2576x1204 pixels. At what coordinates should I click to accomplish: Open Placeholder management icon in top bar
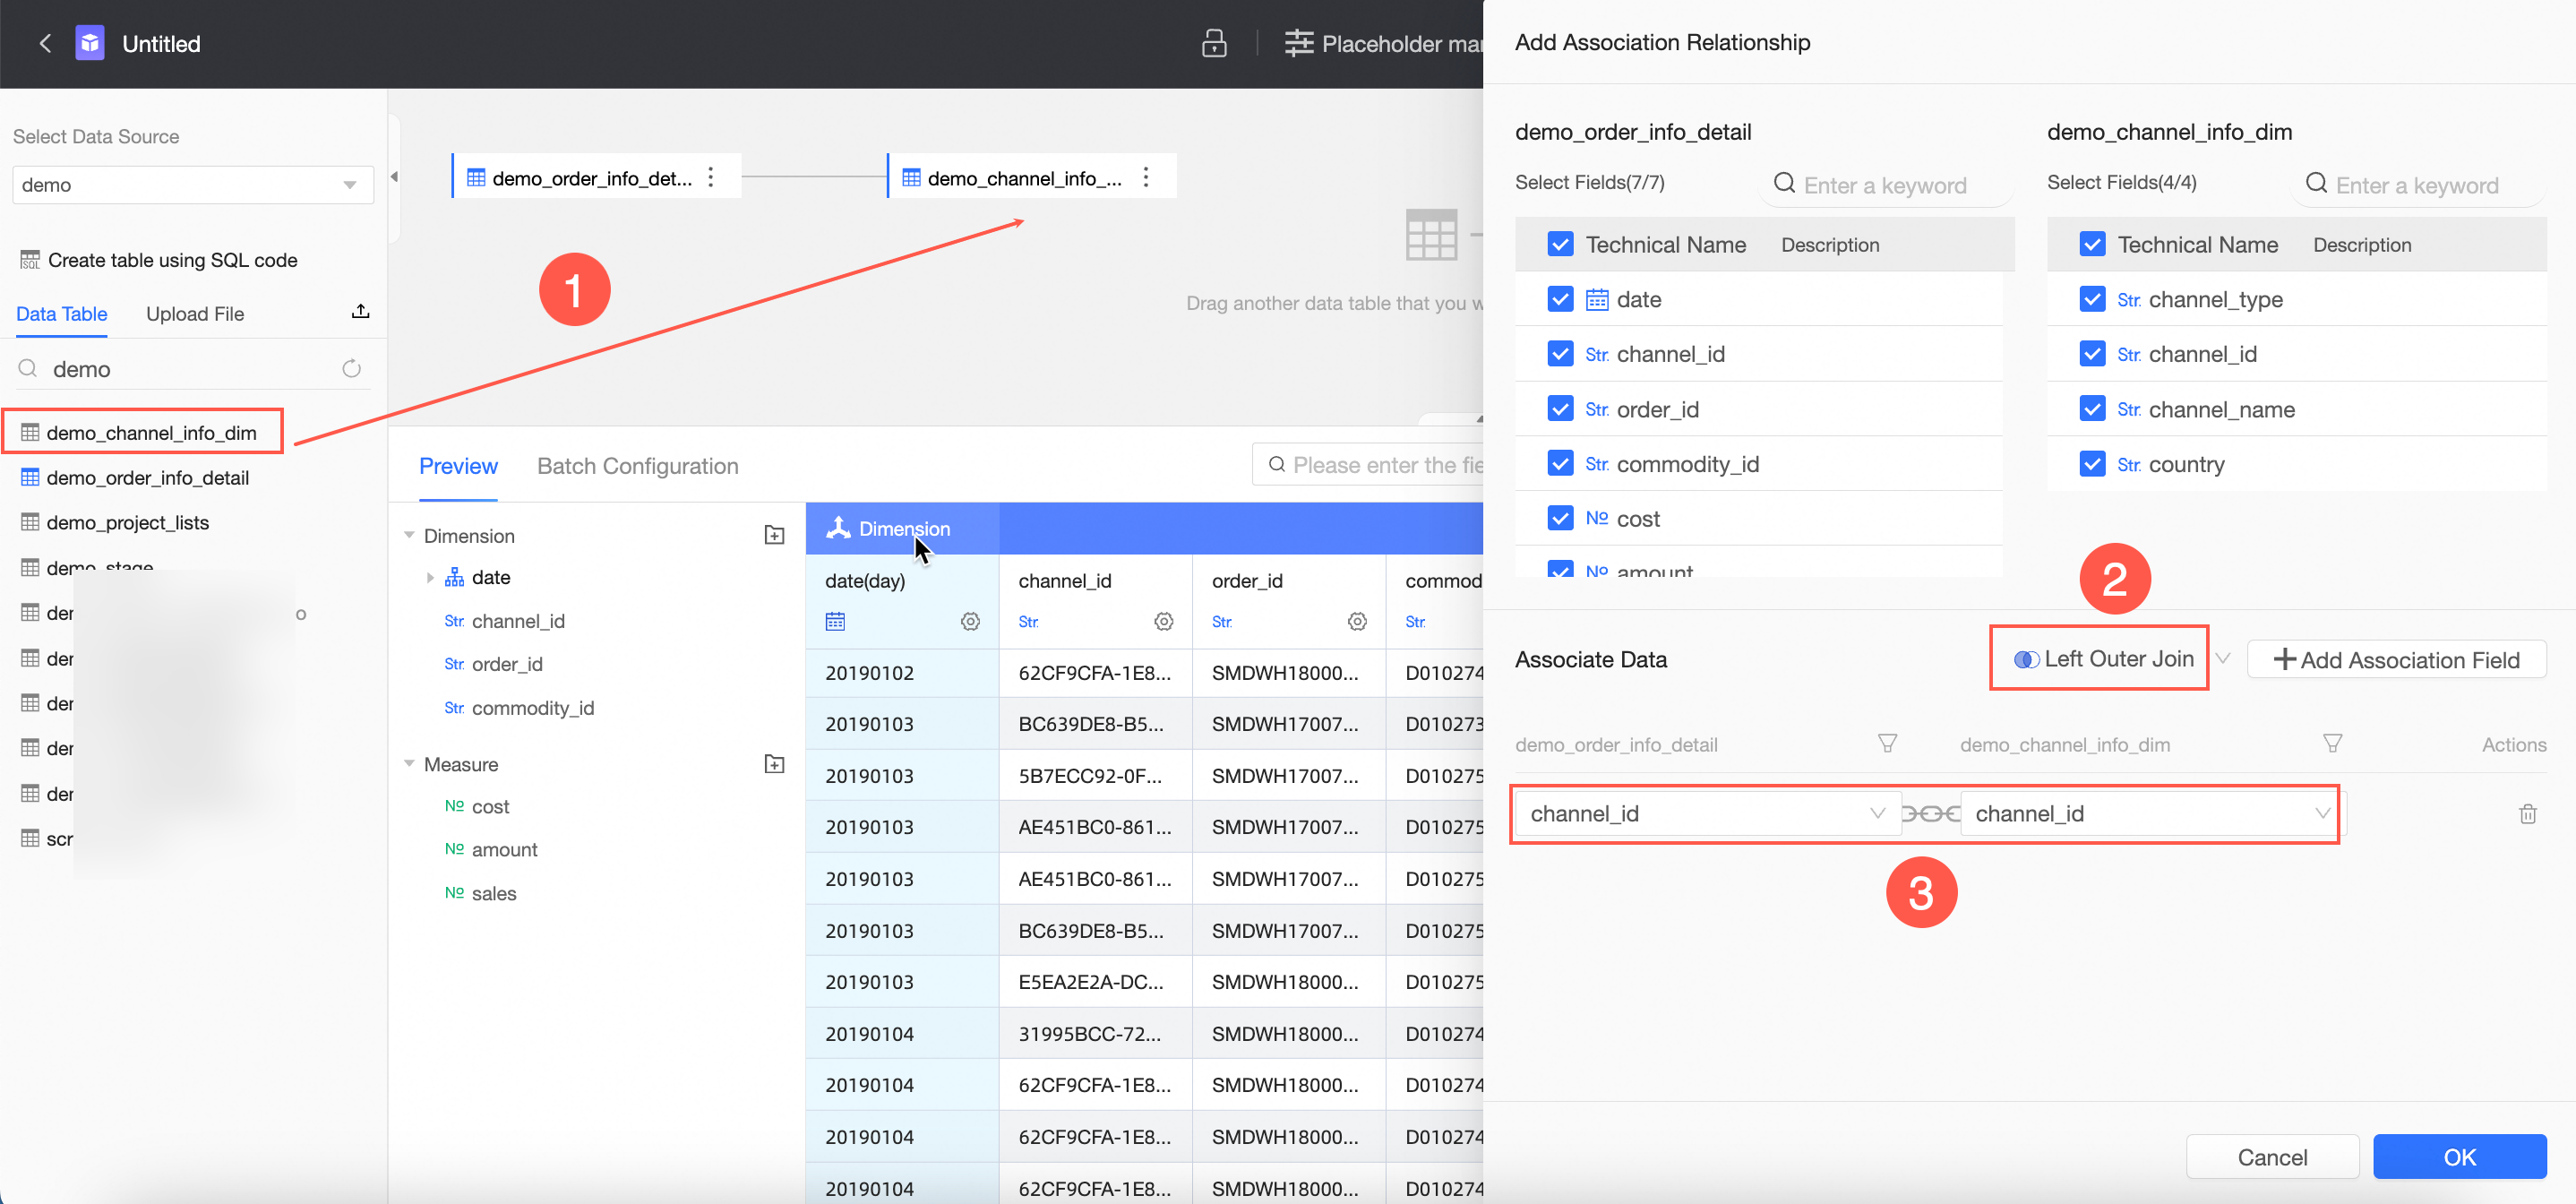click(x=1299, y=43)
